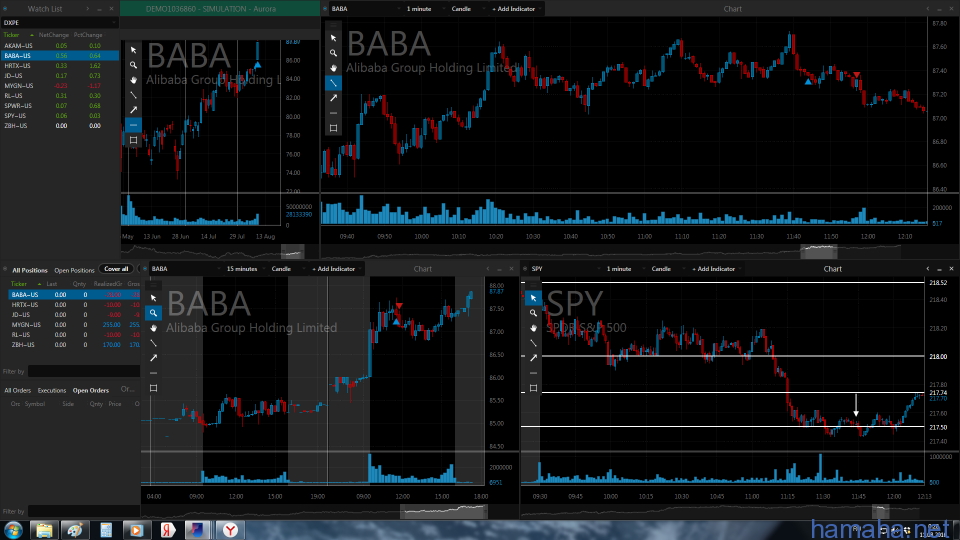Open the Windows Start menu
960x540 pixels.
(x=13, y=530)
